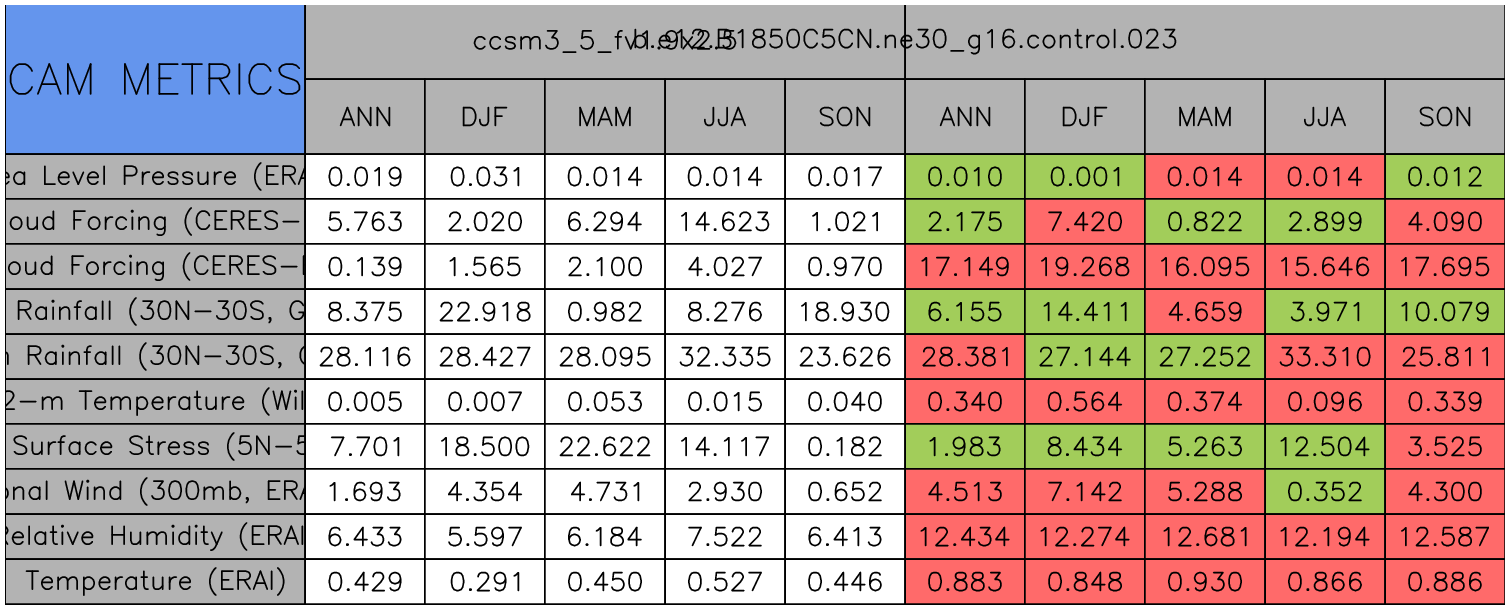This screenshot has width=1510, height=610.
Task: Click the Surface Stress row label
Action: tap(154, 446)
